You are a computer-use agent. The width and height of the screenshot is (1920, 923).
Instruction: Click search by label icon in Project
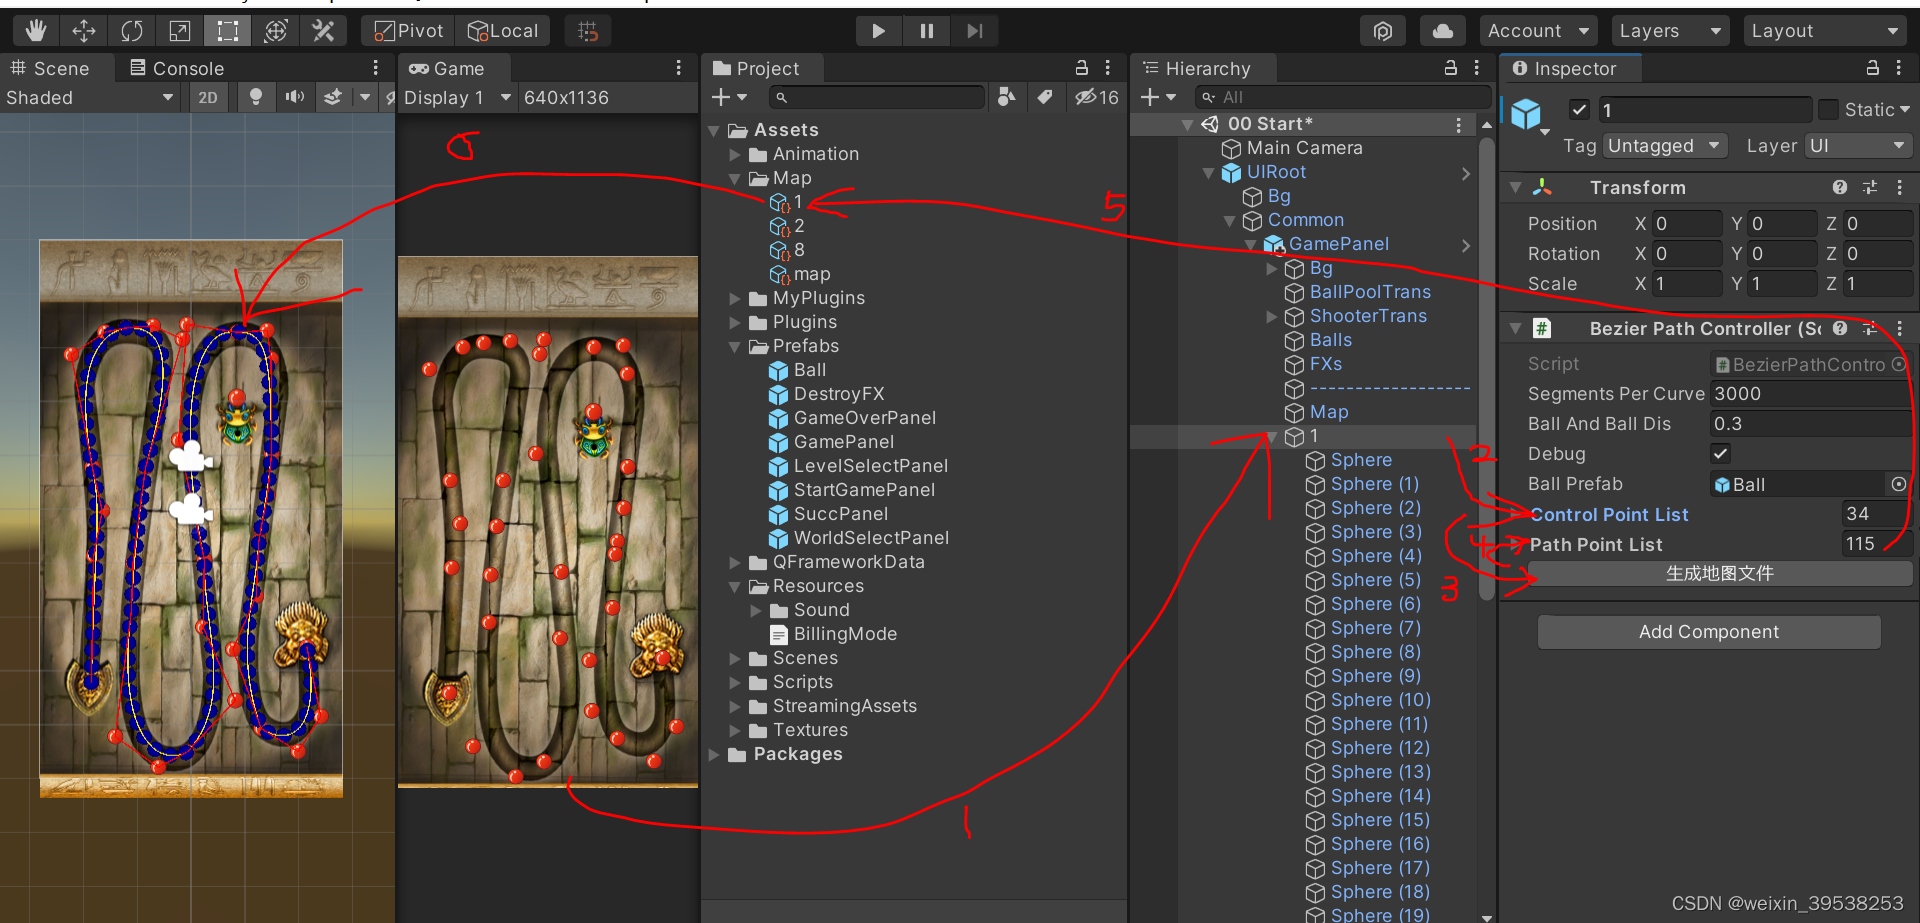point(1045,97)
